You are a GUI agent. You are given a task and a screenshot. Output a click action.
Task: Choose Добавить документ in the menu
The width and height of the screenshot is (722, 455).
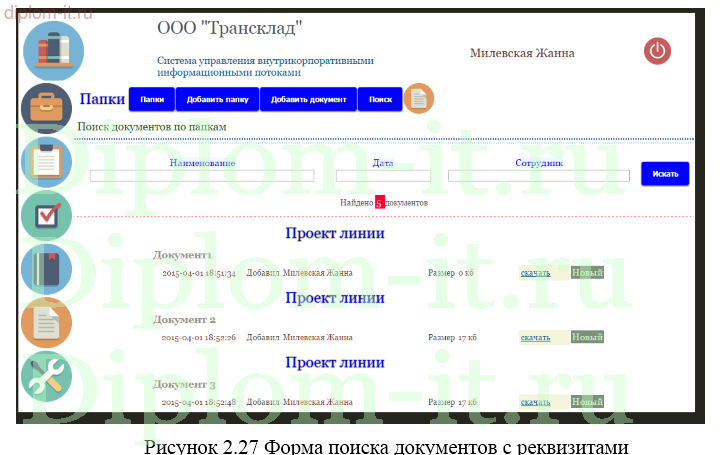(309, 99)
